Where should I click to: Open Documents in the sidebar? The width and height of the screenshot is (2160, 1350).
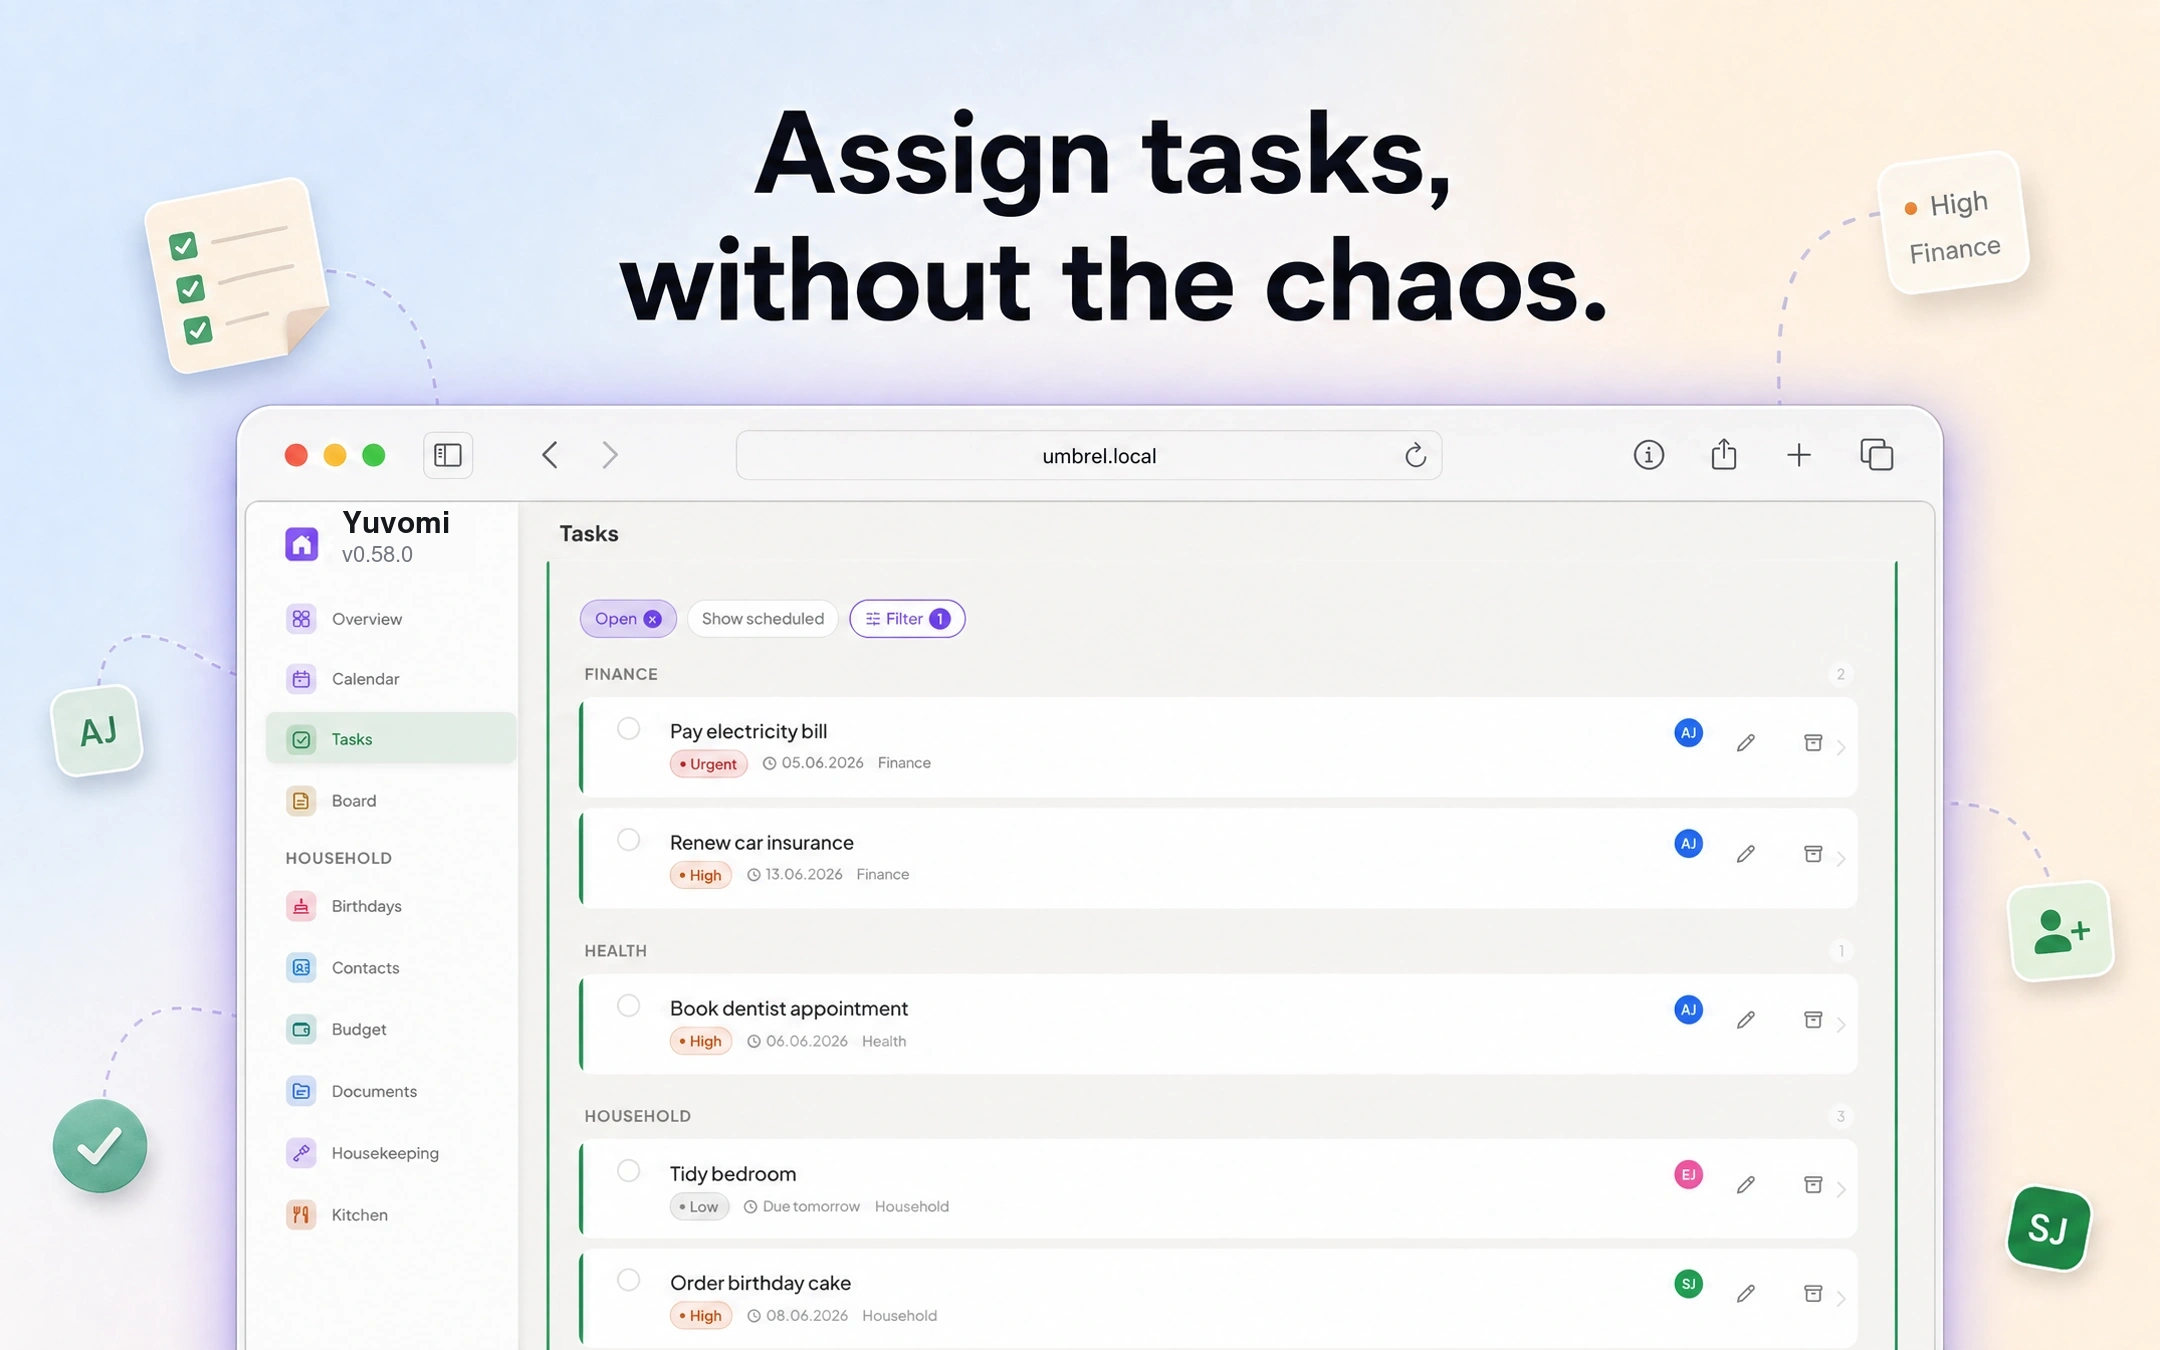pyautogui.click(x=391, y=1091)
